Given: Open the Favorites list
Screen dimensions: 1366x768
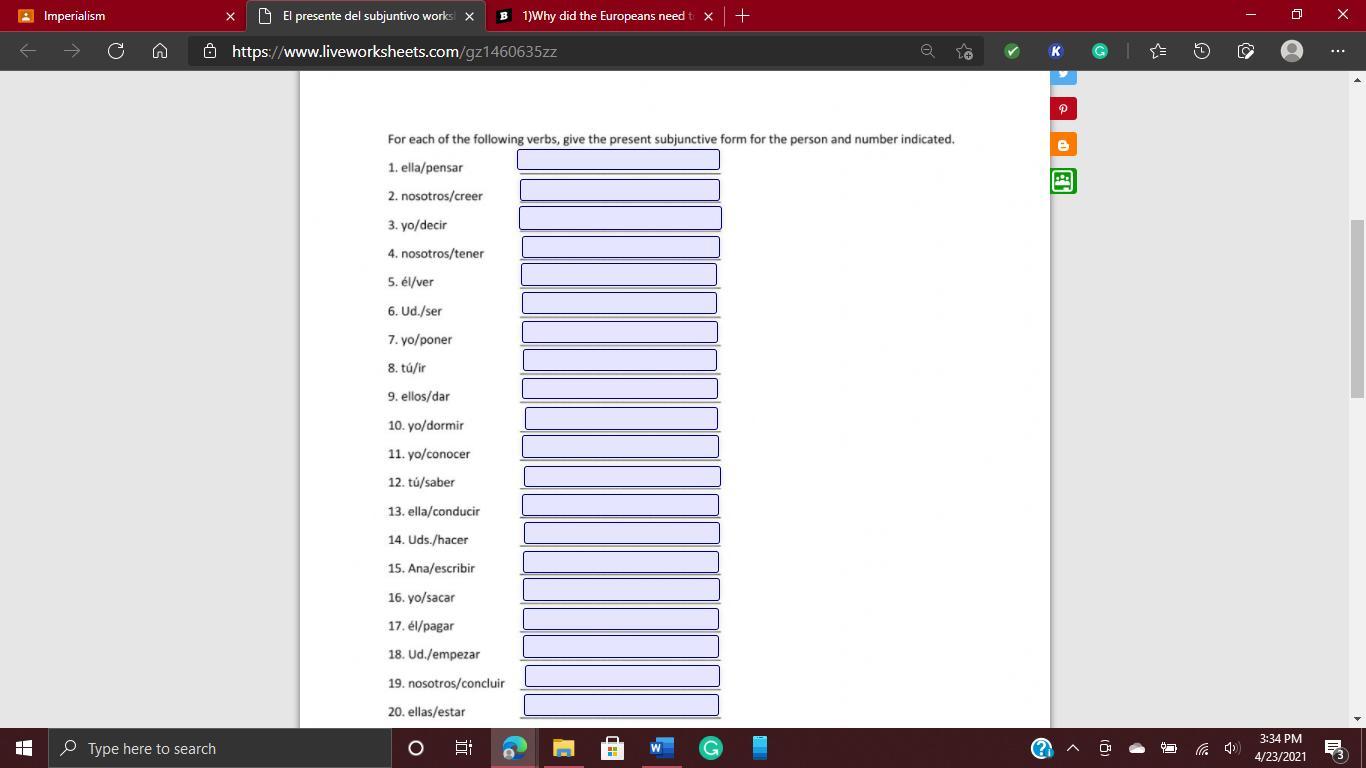Looking at the screenshot, I should coord(1158,51).
